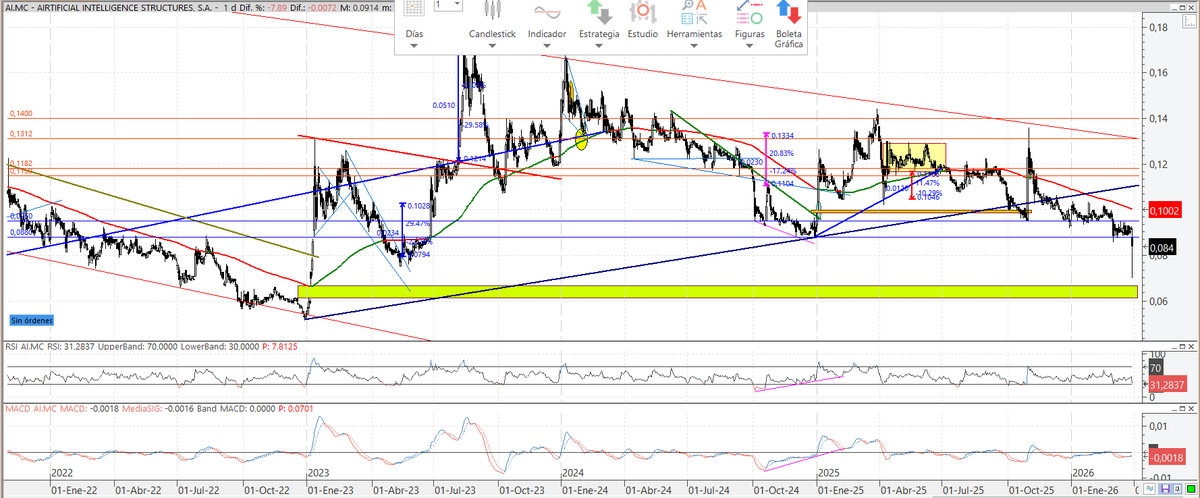Open the period number combo box

448,5
